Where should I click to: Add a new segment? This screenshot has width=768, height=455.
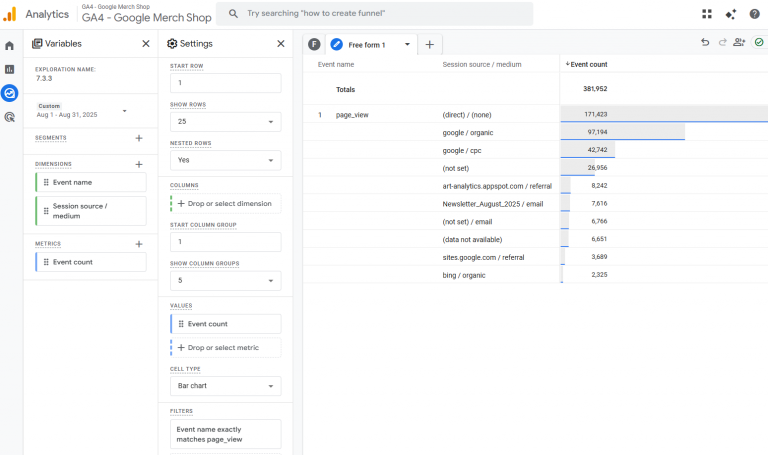point(139,138)
